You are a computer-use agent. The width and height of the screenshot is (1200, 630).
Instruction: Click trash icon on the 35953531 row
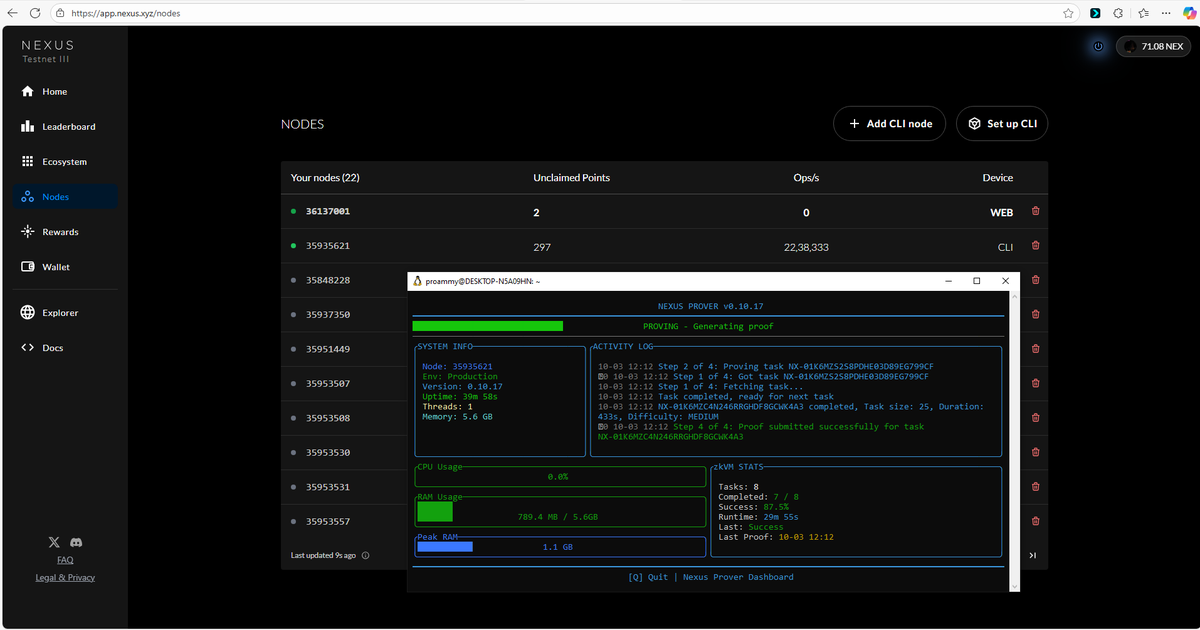(1035, 487)
